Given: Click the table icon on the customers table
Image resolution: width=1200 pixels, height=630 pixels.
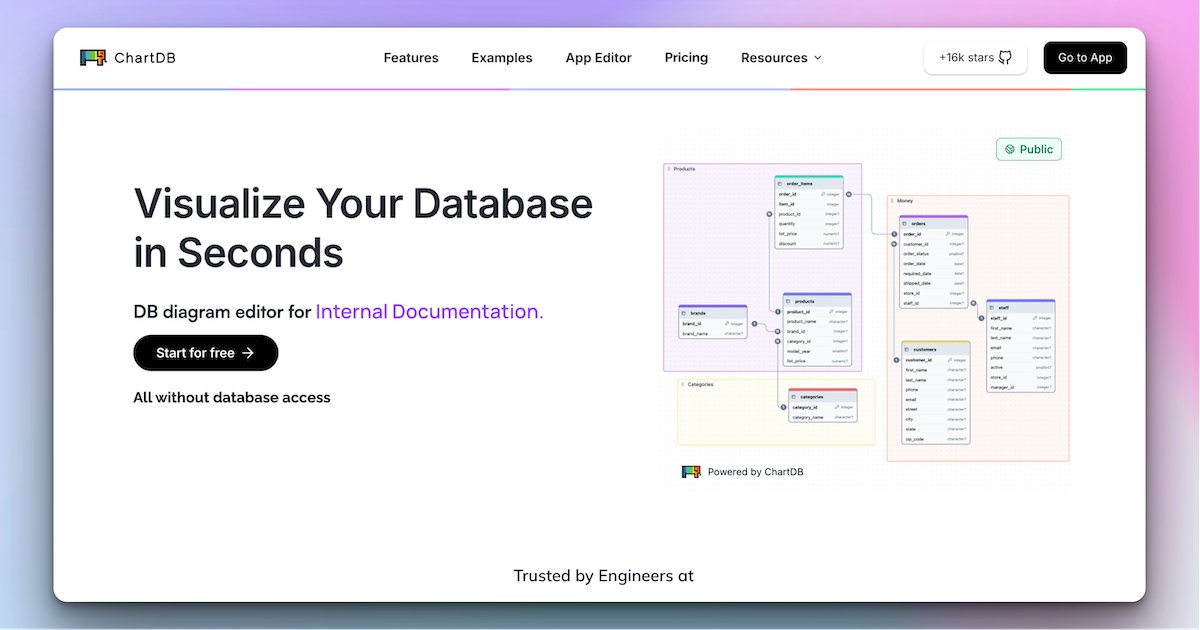Looking at the screenshot, I should coord(907,349).
